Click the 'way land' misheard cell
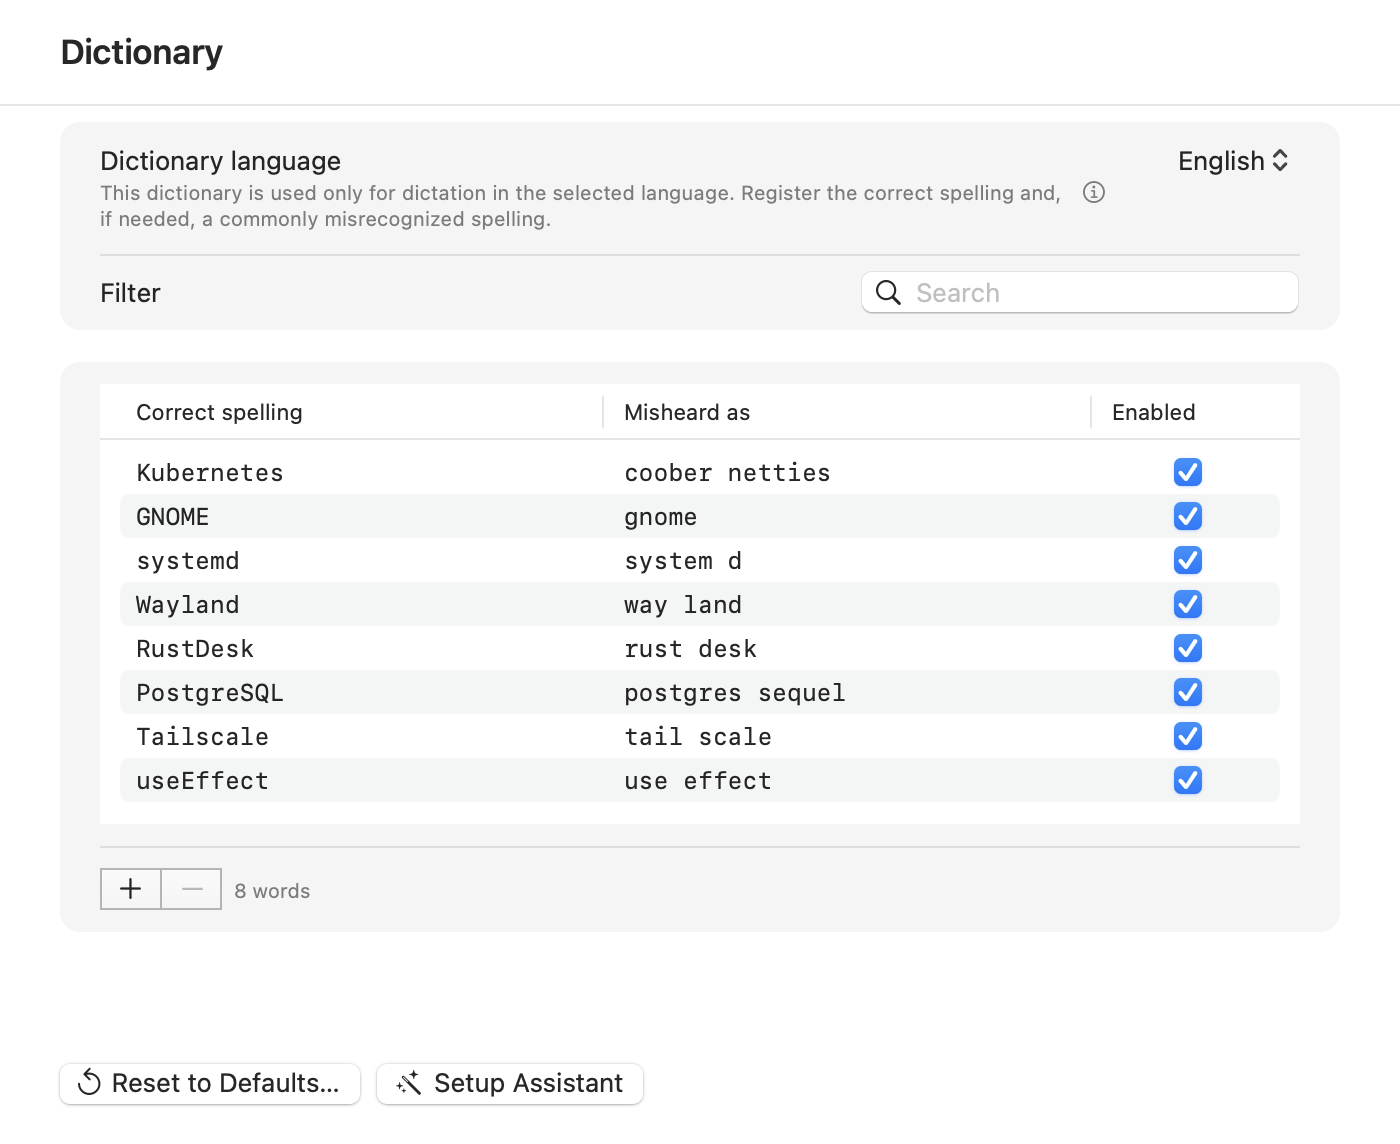This screenshot has height=1144, width=1400. [683, 605]
